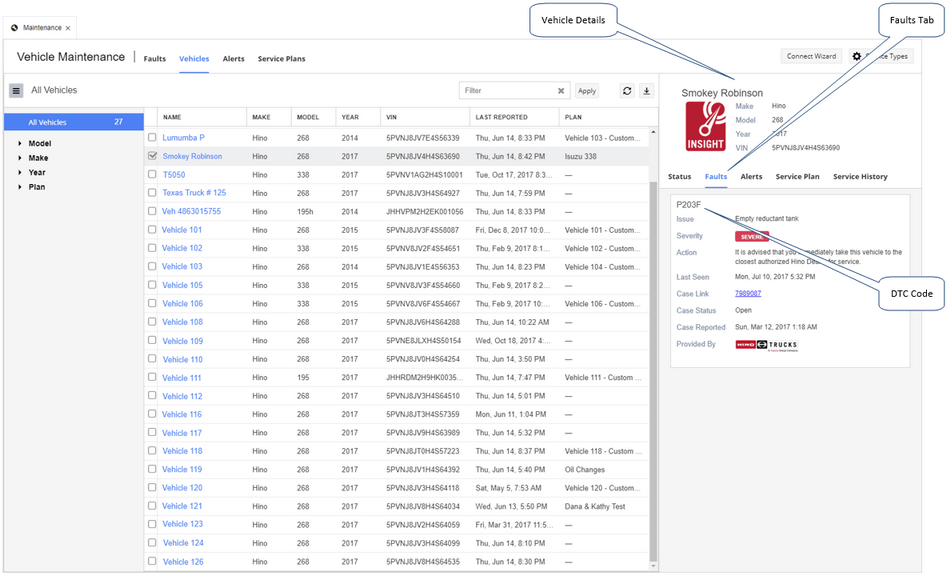Open the Vehicle 111 link
Screen dimensions: 947x576
point(182,377)
